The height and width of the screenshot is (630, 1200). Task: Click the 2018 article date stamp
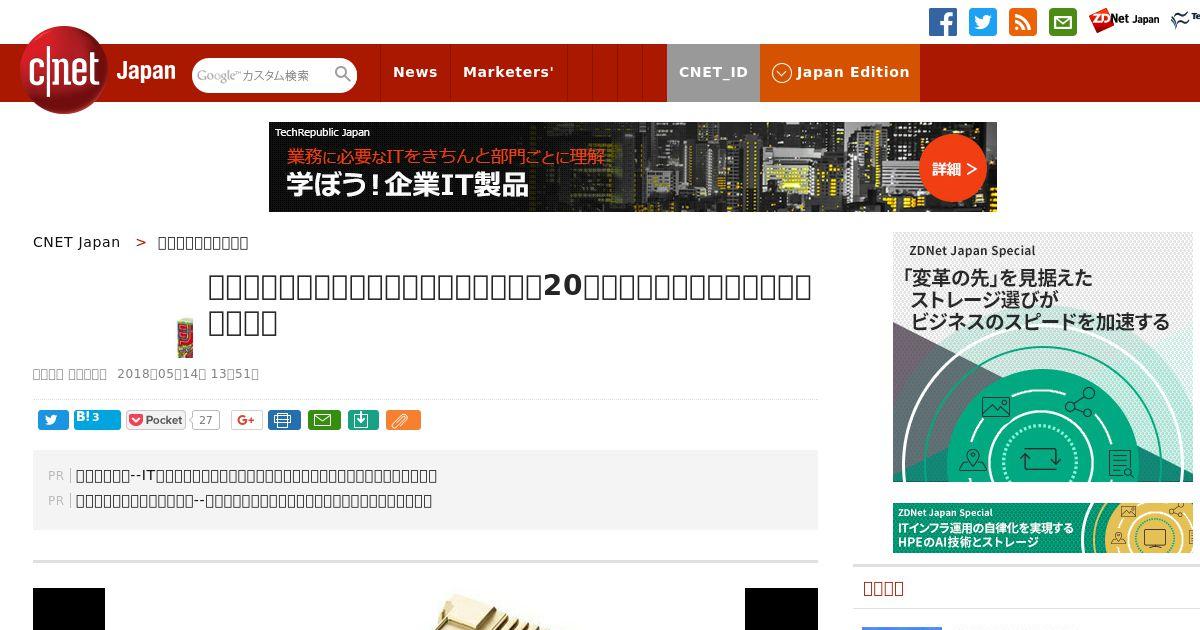(x=188, y=374)
